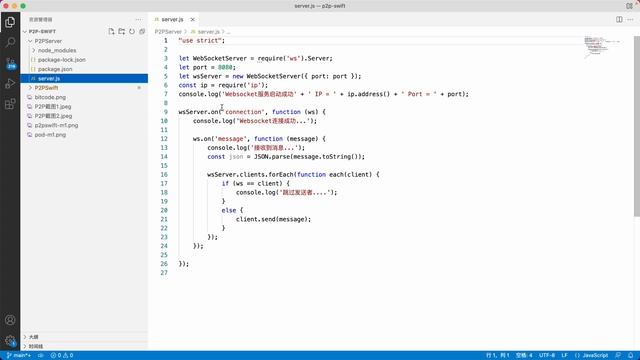Click line number 16 in gutter

click(x=164, y=174)
